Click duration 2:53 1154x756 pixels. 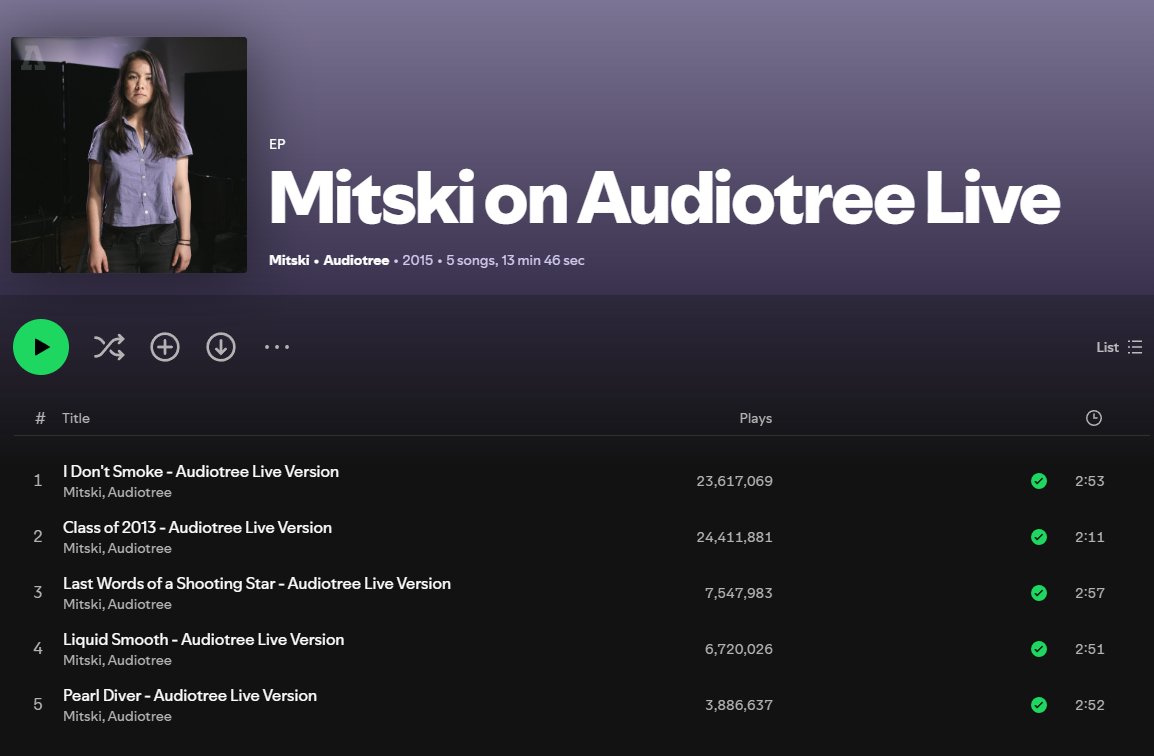point(1089,481)
